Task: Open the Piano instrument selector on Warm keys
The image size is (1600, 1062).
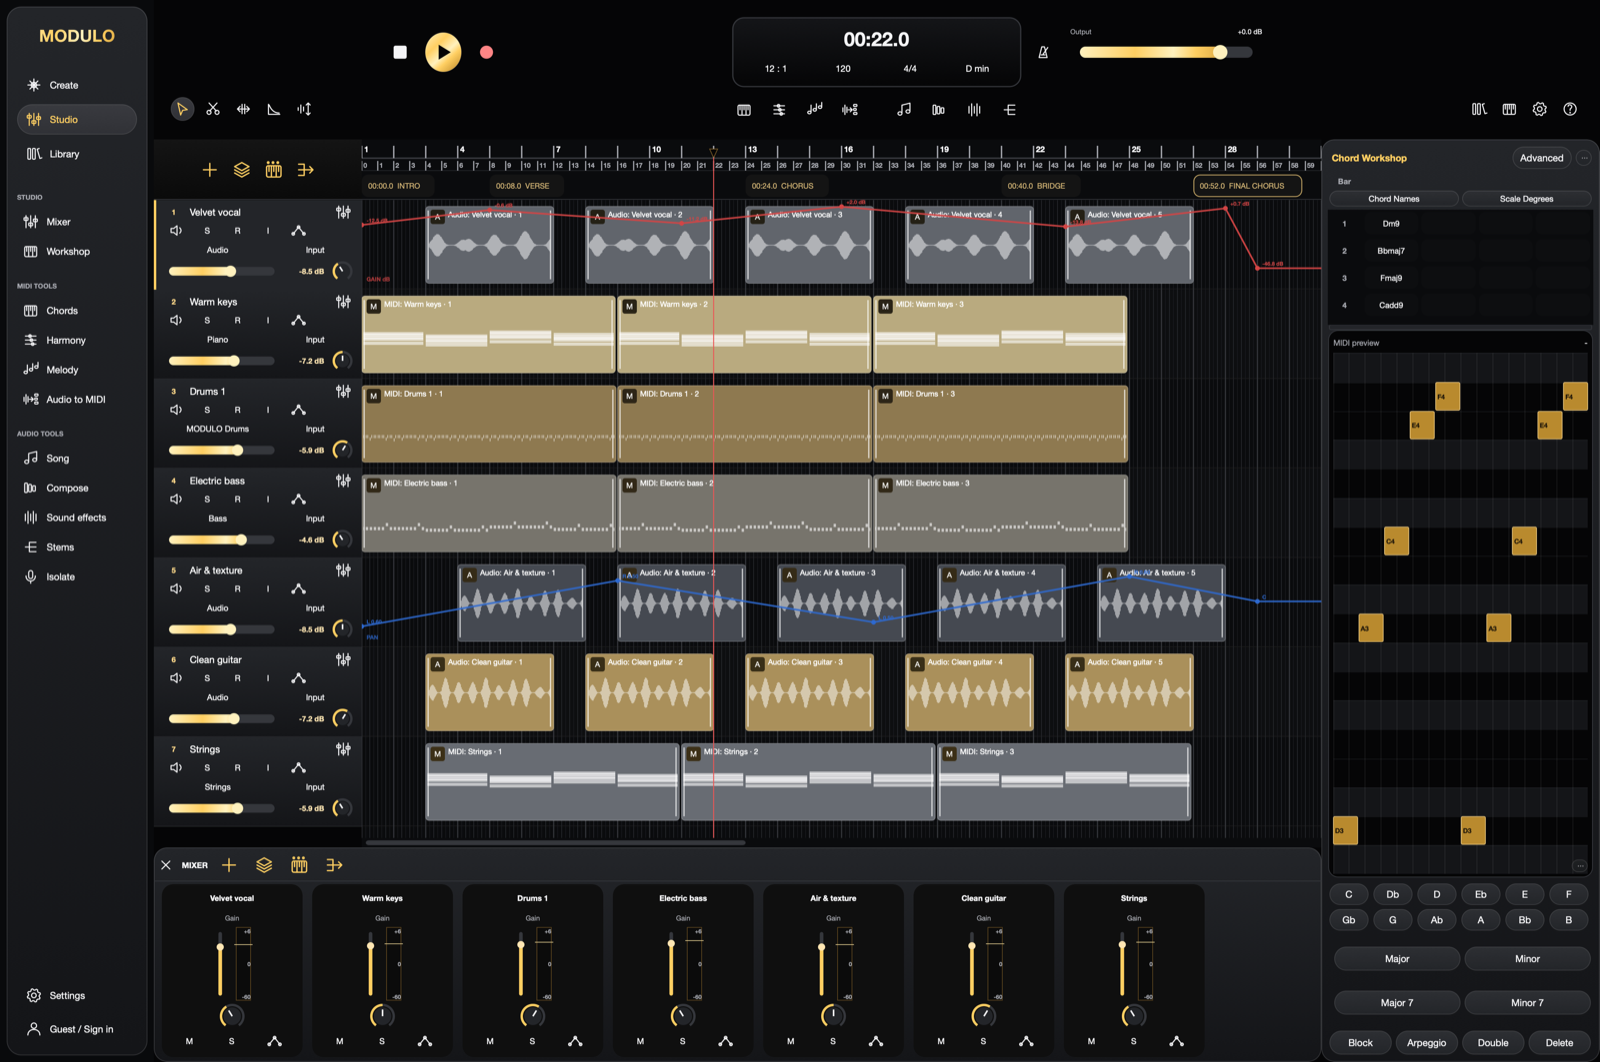Action: coord(217,340)
